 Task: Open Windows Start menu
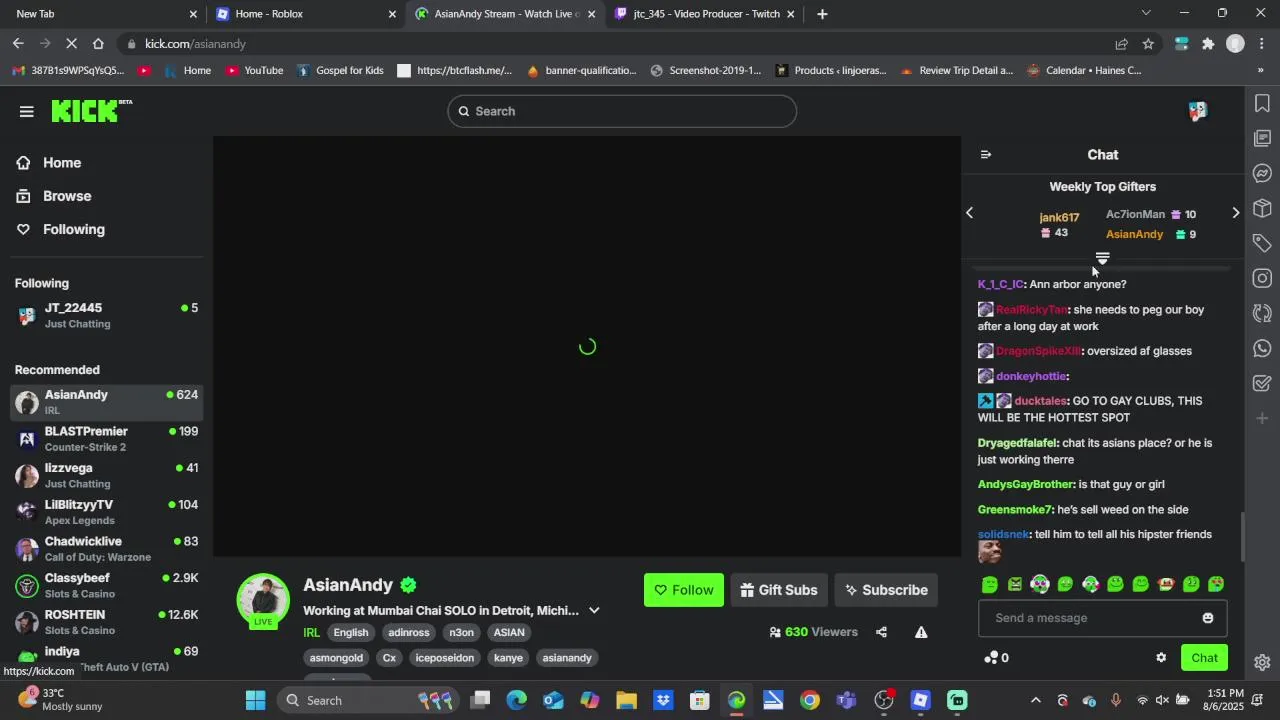pyautogui.click(x=255, y=700)
